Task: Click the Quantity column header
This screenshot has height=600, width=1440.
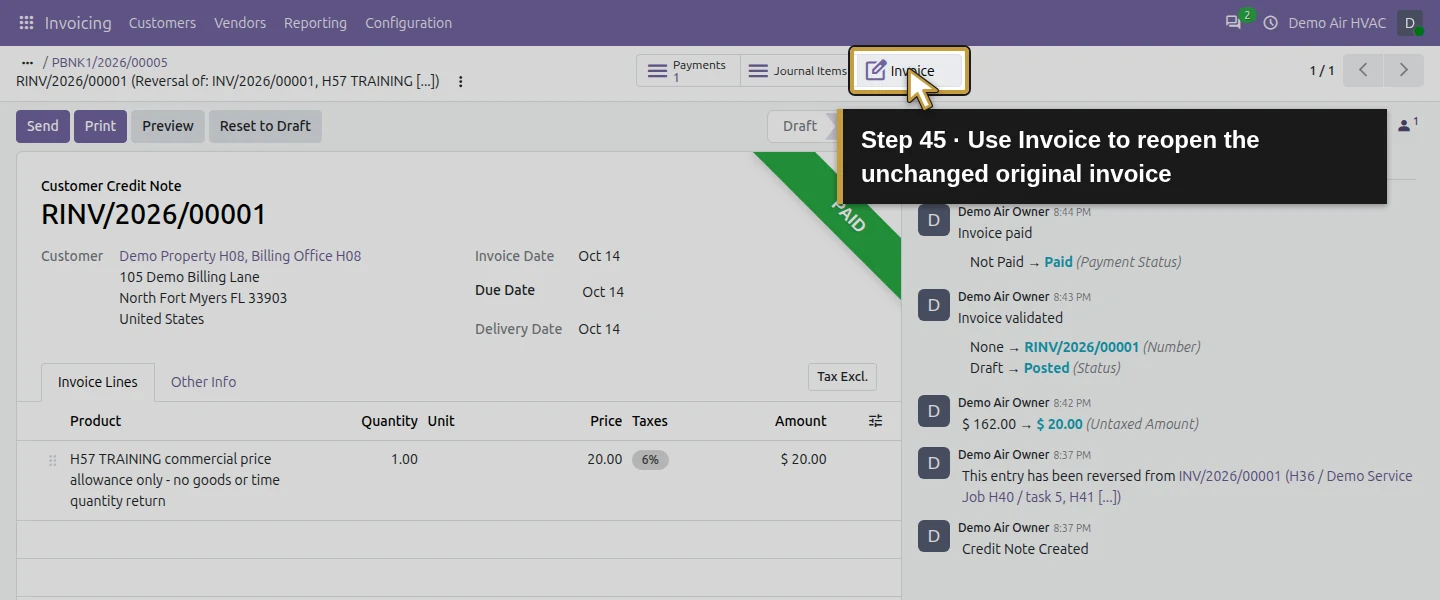Action: click(x=389, y=421)
